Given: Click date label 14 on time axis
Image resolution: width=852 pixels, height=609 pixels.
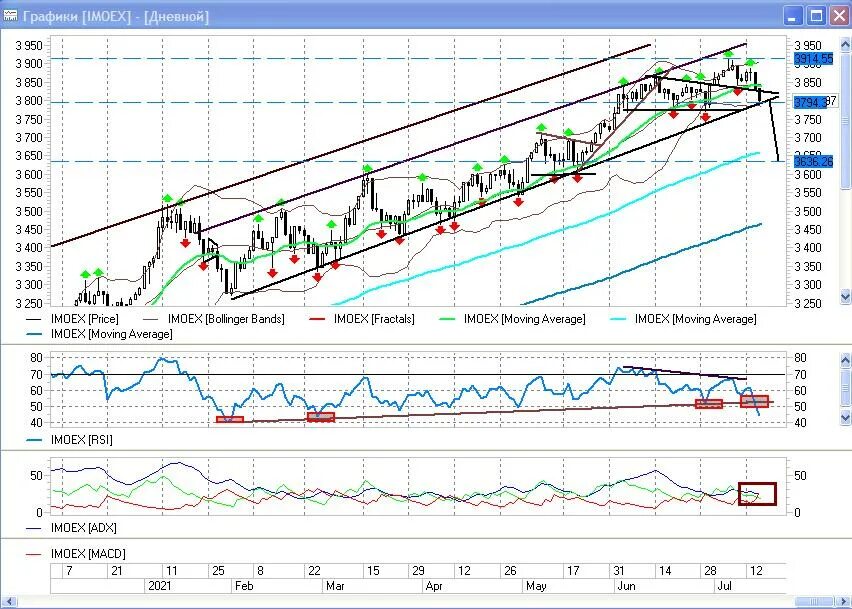Looking at the screenshot, I should coord(665,571).
